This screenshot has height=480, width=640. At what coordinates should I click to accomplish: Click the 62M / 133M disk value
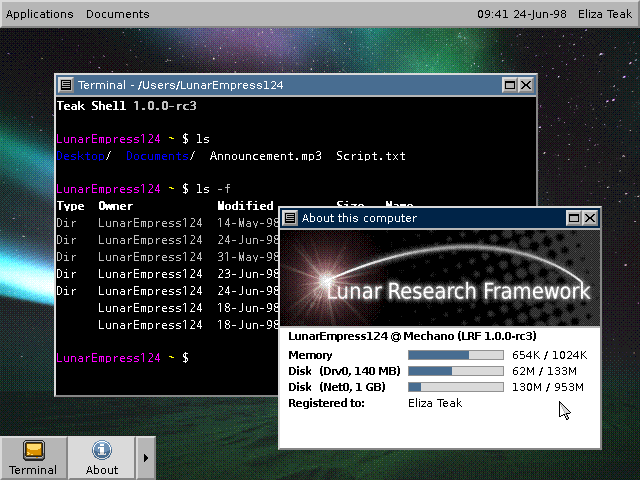(x=544, y=371)
